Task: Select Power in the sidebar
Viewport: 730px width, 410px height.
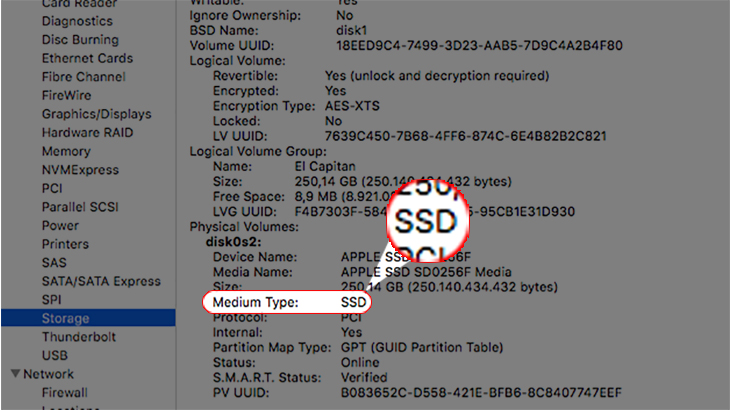Action: [60, 226]
